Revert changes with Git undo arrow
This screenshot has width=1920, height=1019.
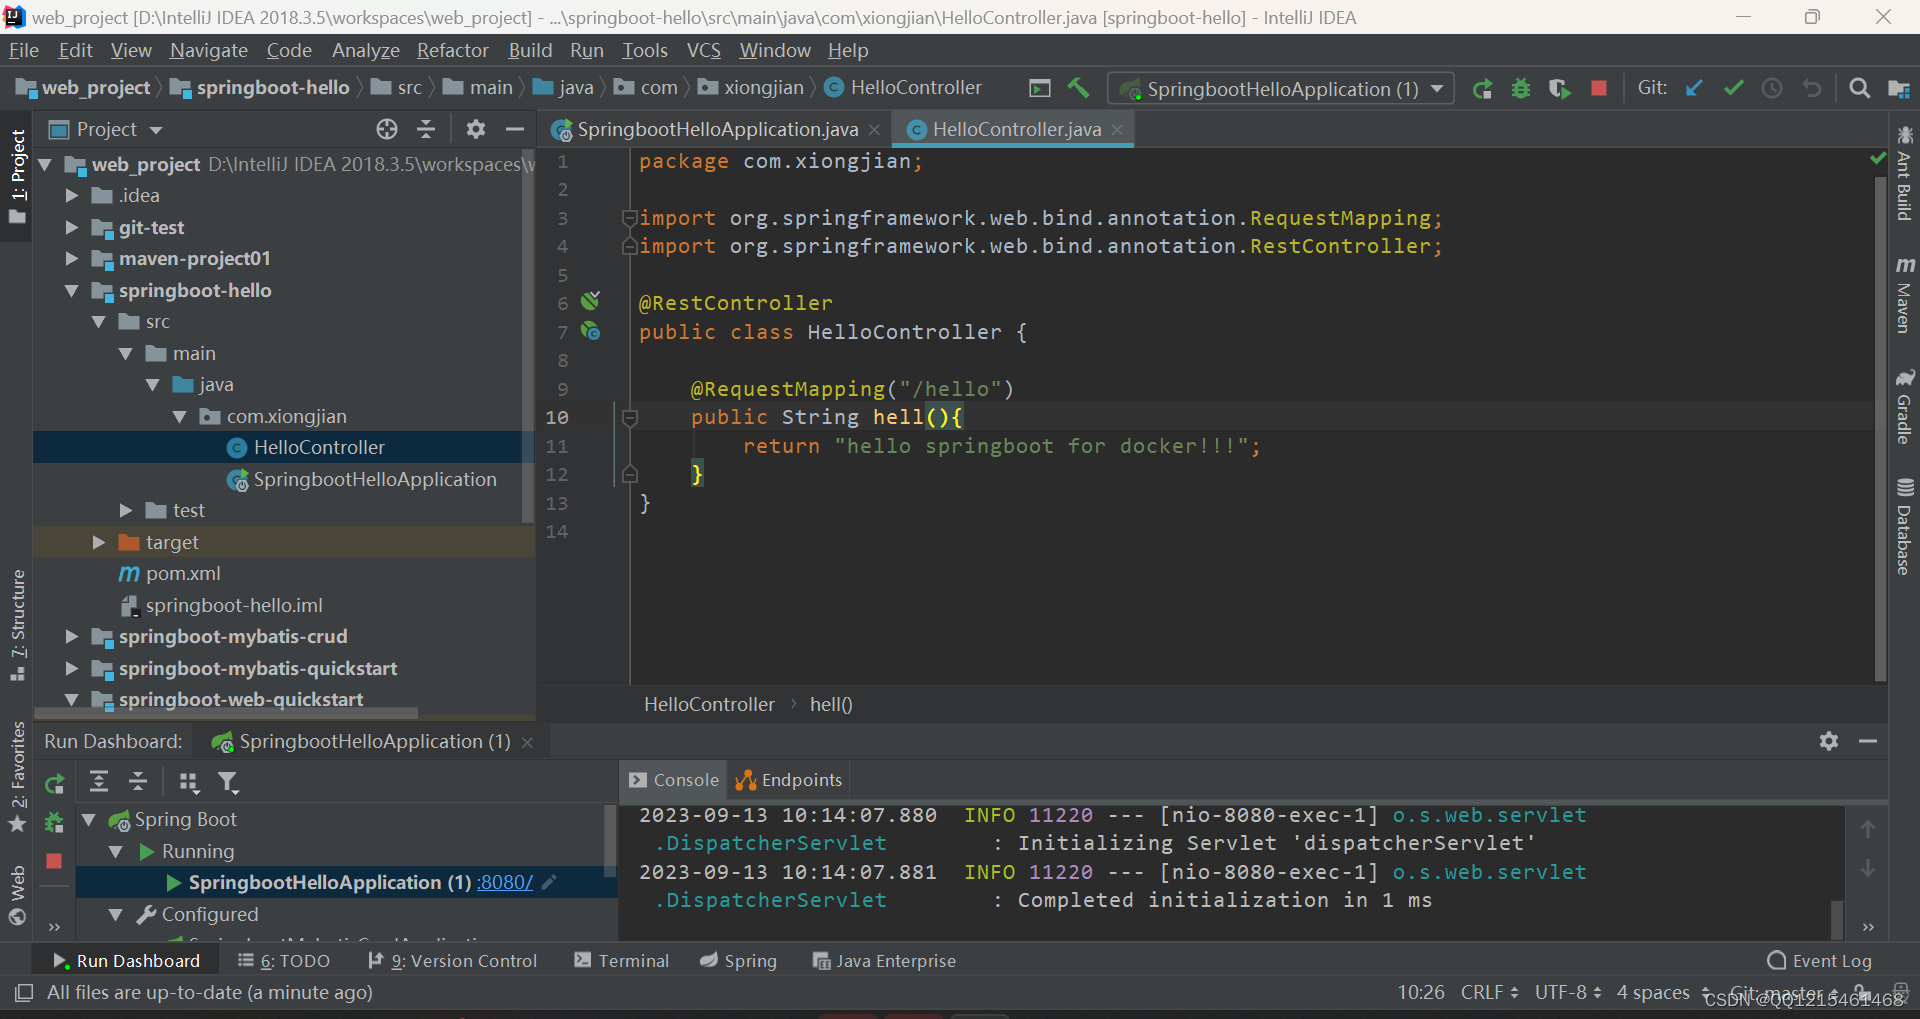pos(1811,88)
